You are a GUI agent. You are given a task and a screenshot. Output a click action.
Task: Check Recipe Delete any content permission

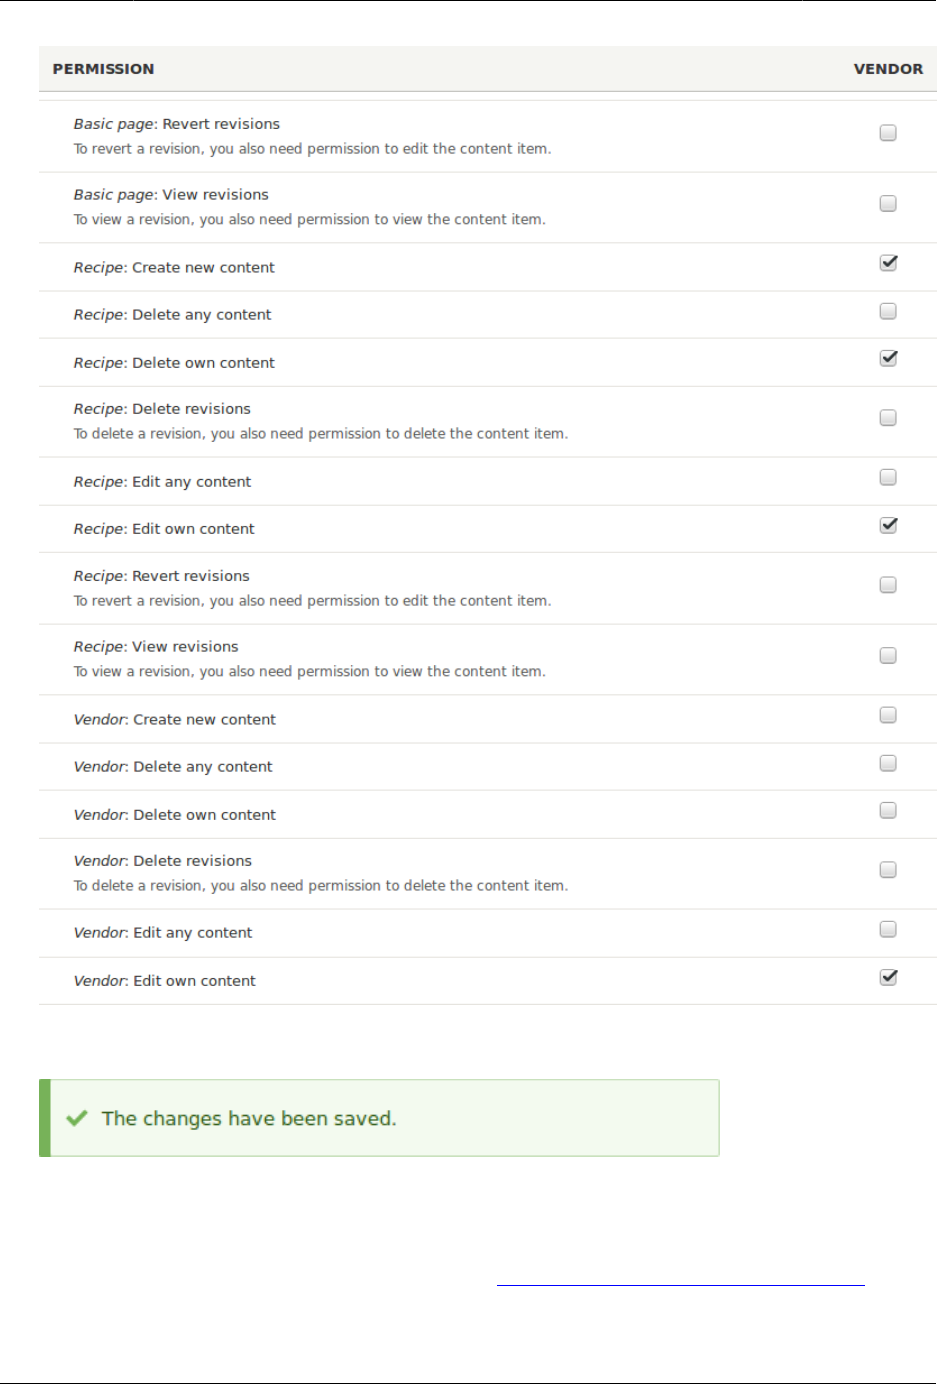tap(888, 311)
